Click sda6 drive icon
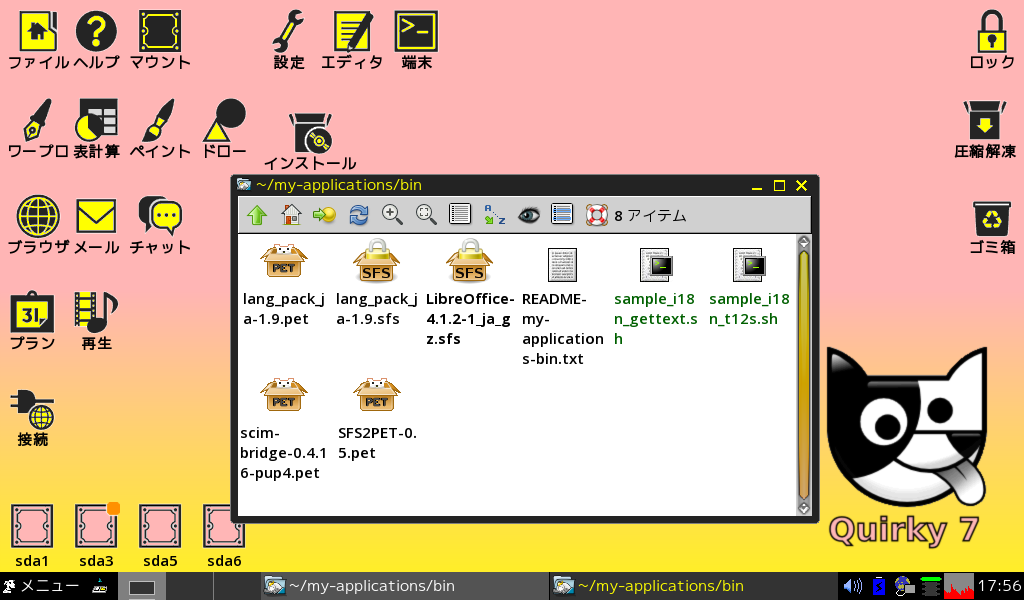The height and width of the screenshot is (600, 1024). (224, 535)
